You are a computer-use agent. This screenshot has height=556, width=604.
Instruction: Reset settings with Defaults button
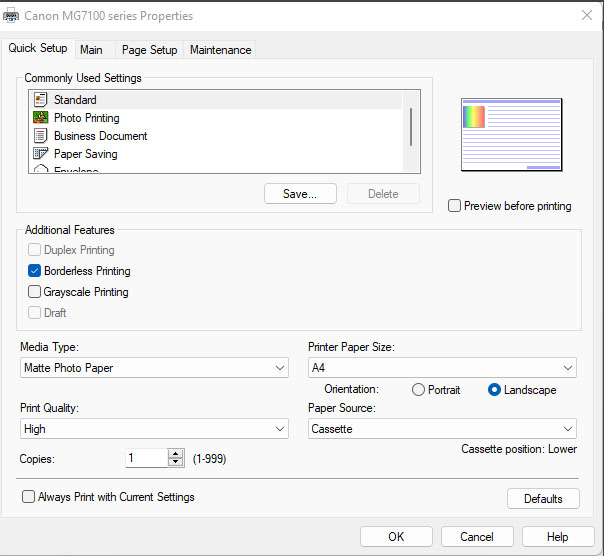[x=543, y=499]
